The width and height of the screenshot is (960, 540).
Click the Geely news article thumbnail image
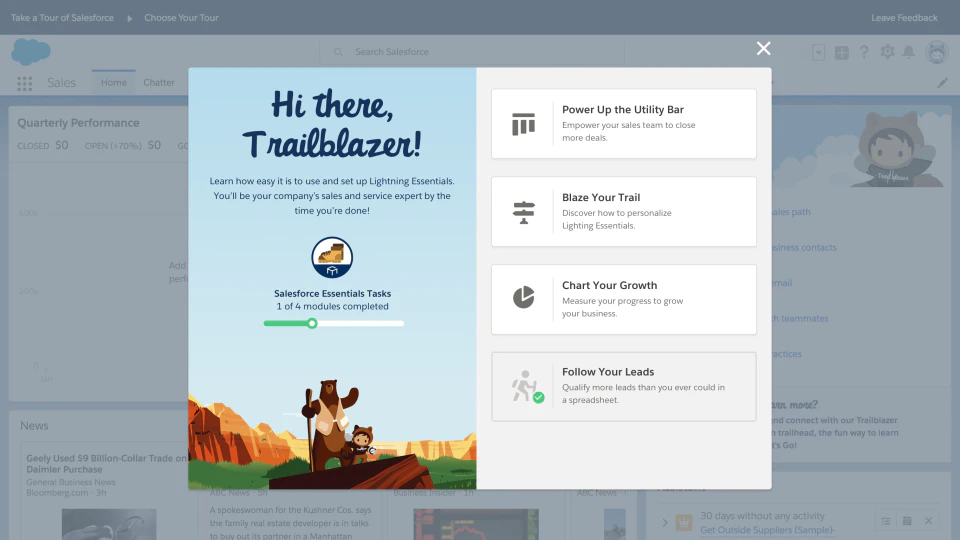pos(109,524)
